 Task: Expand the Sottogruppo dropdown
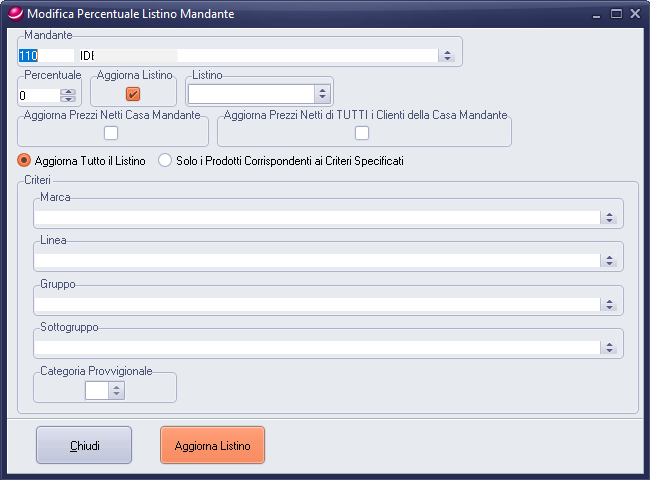click(x=608, y=347)
